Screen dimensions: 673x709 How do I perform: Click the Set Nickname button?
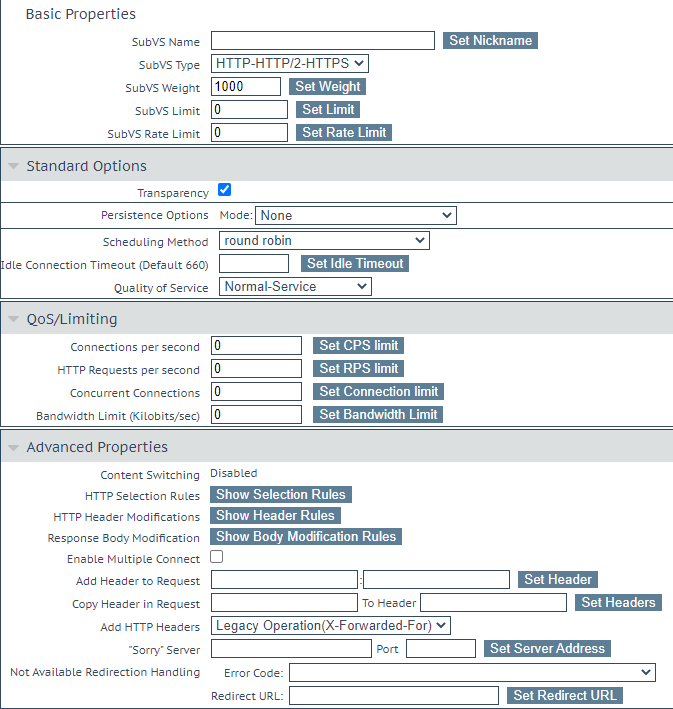pyautogui.click(x=490, y=40)
